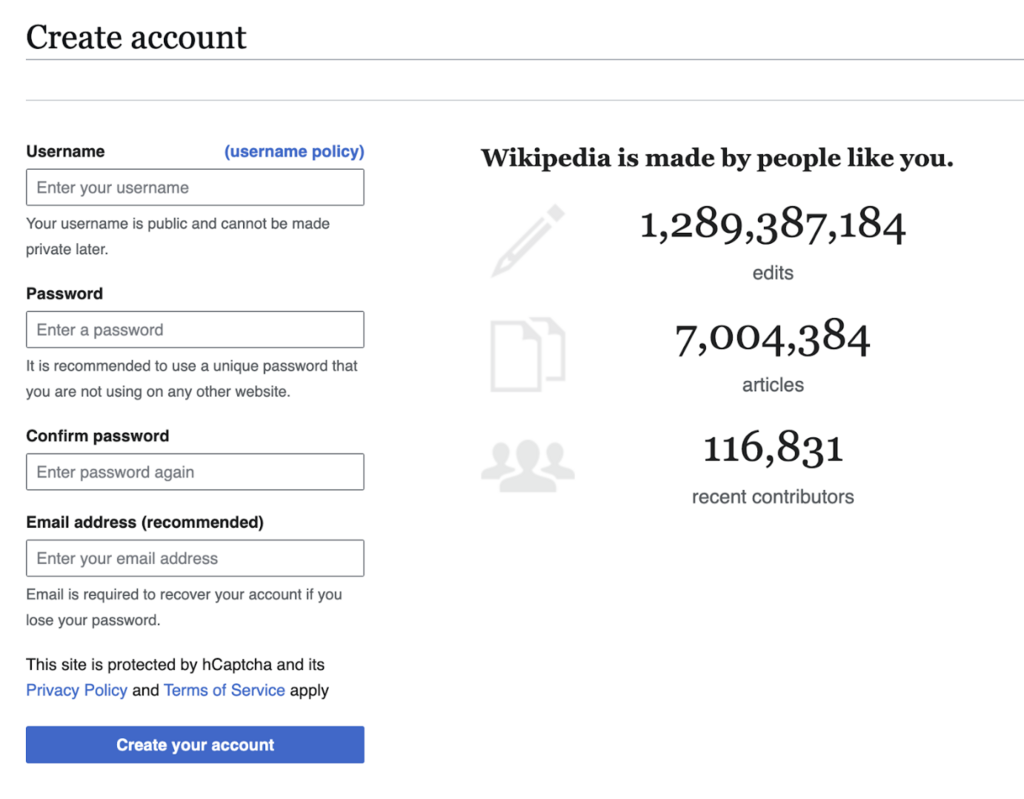Select the Password input field
Screen dimensions: 1024x799
tap(195, 330)
